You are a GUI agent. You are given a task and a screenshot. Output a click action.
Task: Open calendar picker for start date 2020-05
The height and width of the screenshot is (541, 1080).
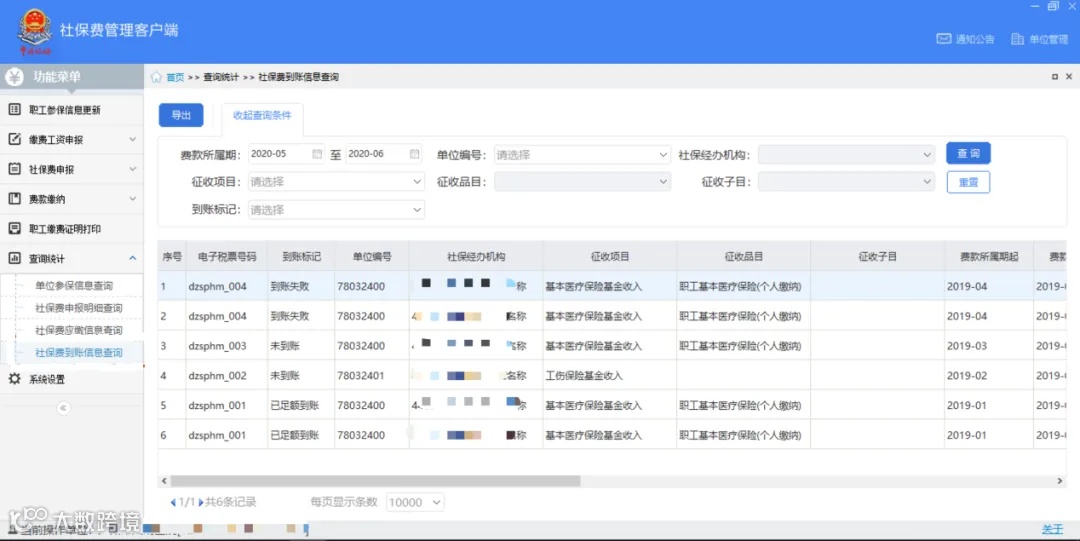[317, 154]
